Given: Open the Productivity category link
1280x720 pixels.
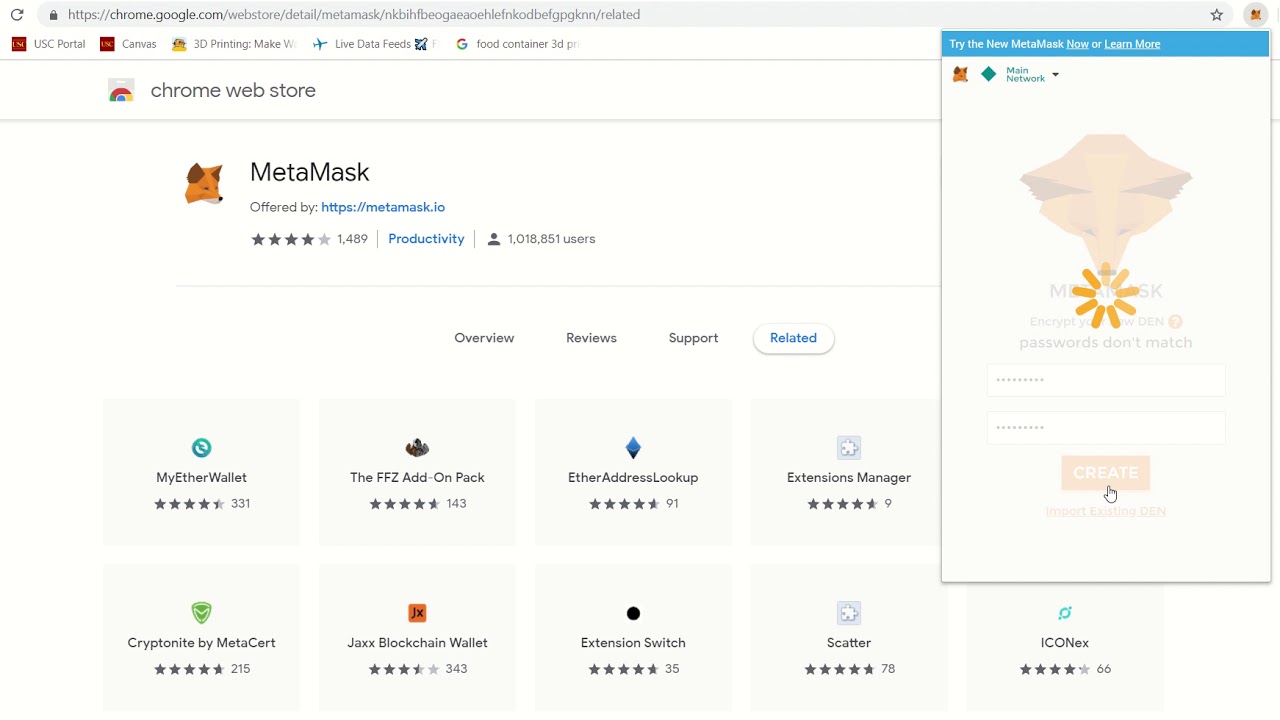Looking at the screenshot, I should 426,239.
